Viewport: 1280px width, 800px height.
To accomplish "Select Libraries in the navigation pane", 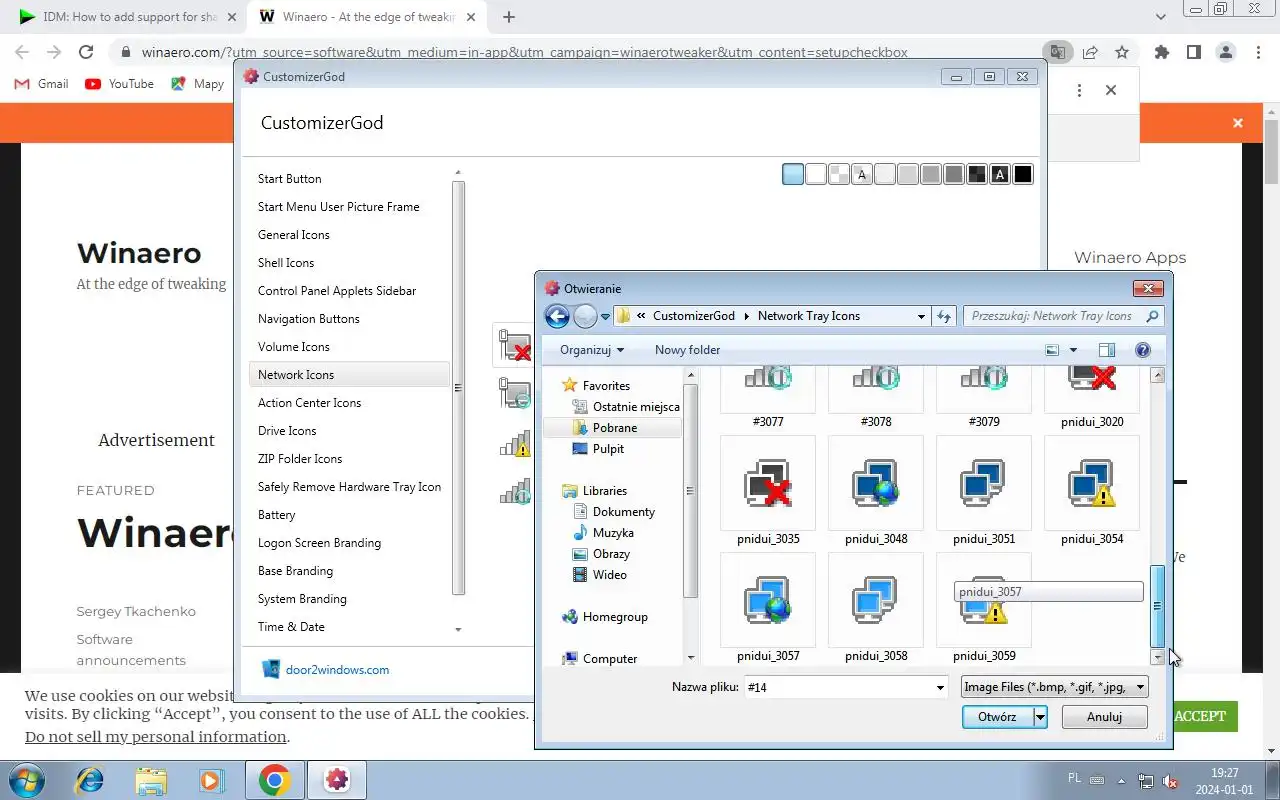I will (x=604, y=490).
